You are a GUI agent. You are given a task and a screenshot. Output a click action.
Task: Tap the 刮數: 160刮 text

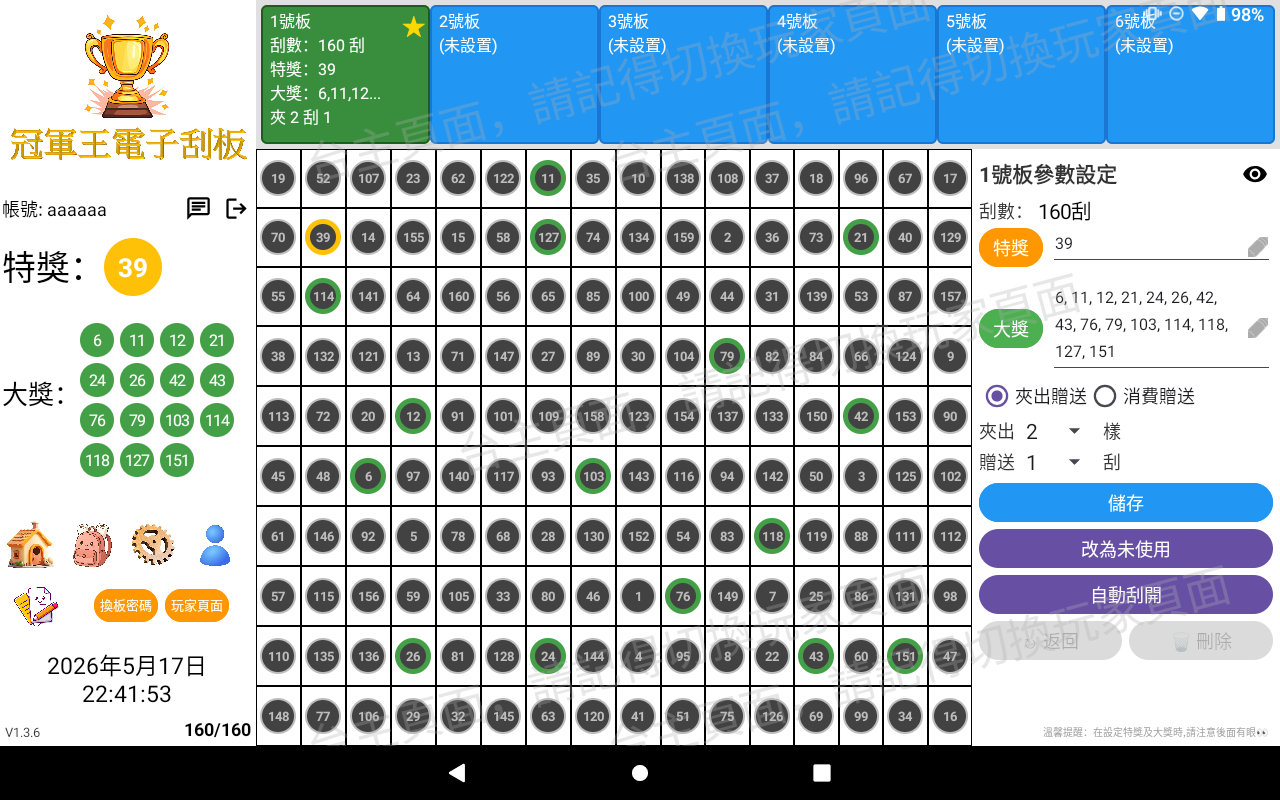click(1035, 211)
